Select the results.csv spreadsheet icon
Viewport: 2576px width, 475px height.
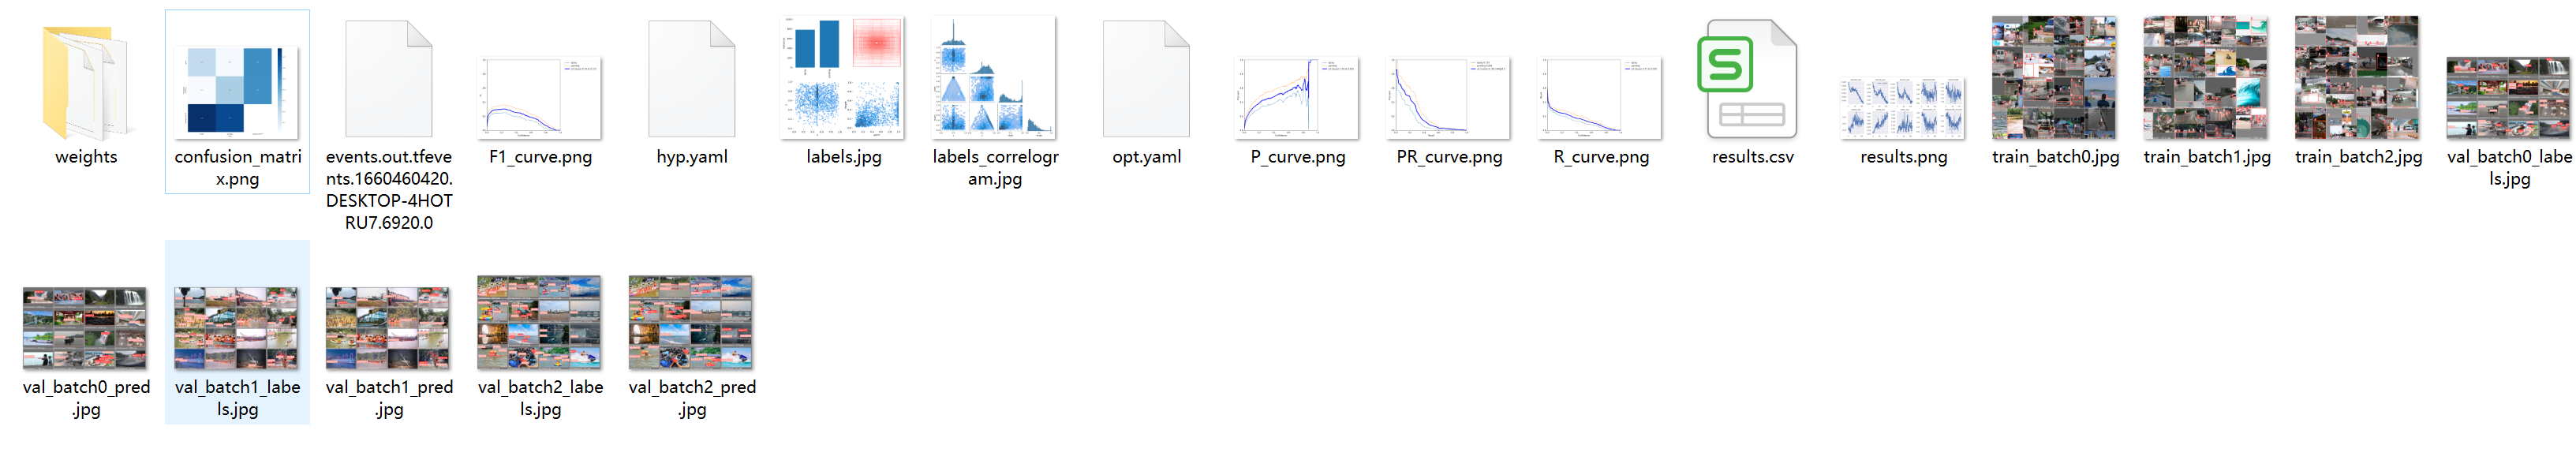click(x=1751, y=80)
